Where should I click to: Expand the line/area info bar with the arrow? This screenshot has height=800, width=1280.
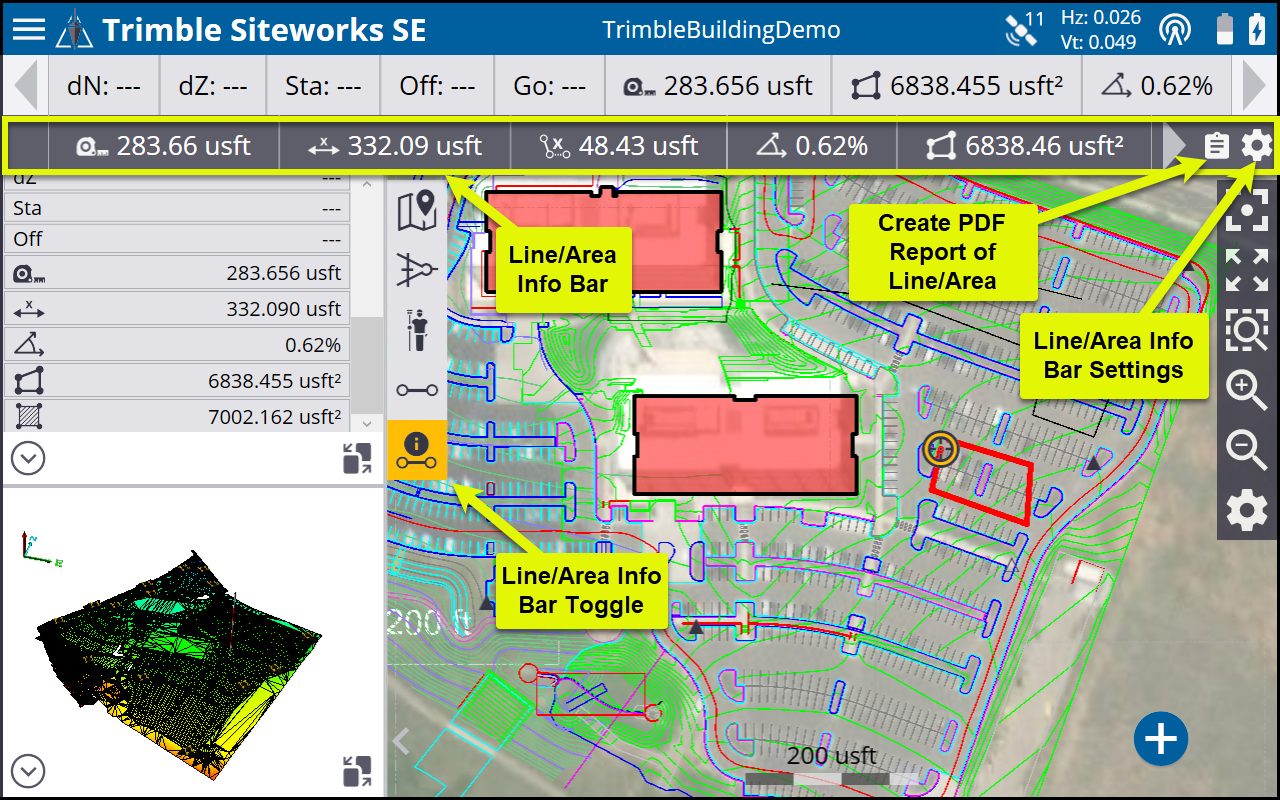pyautogui.click(x=1175, y=146)
